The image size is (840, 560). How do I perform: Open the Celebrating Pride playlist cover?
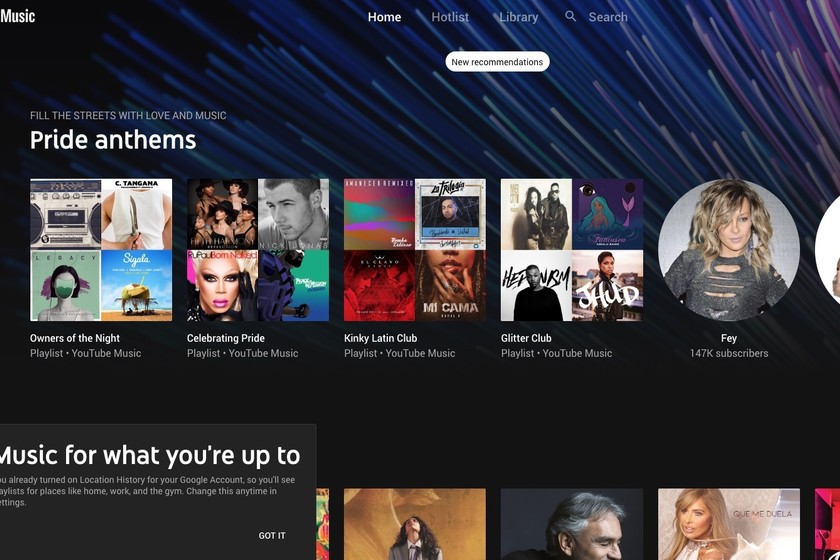coord(258,250)
